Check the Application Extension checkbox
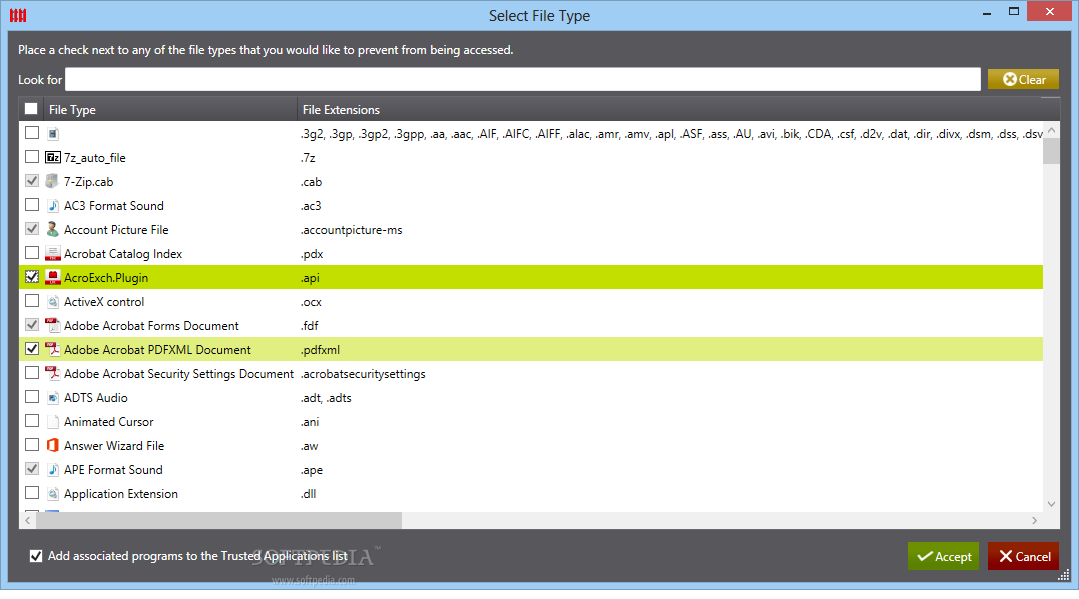 point(32,493)
